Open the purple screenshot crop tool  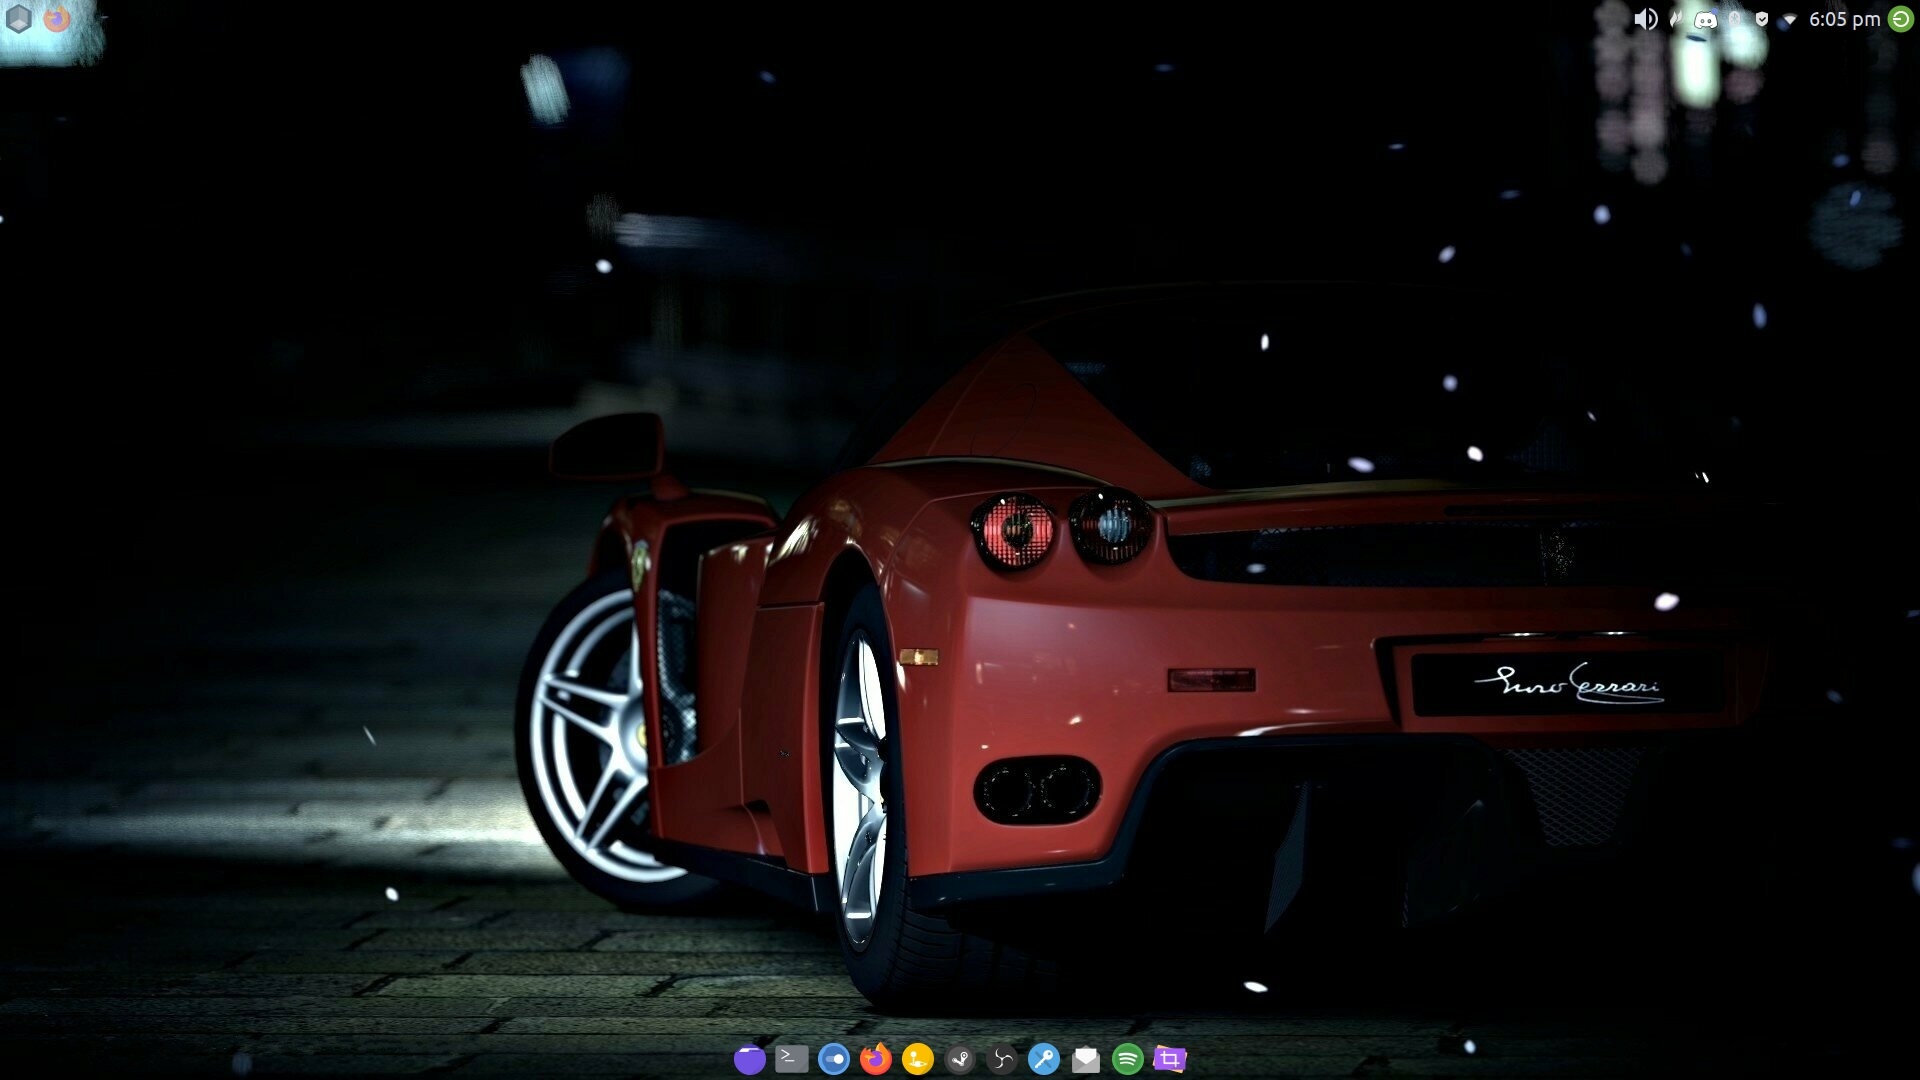point(1169,1058)
